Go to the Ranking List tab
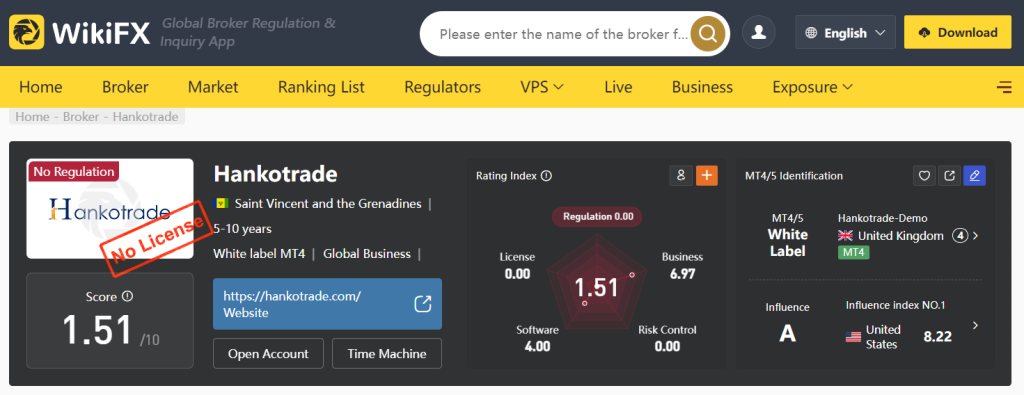Screen dimensions: 1024x395 pos(321,87)
